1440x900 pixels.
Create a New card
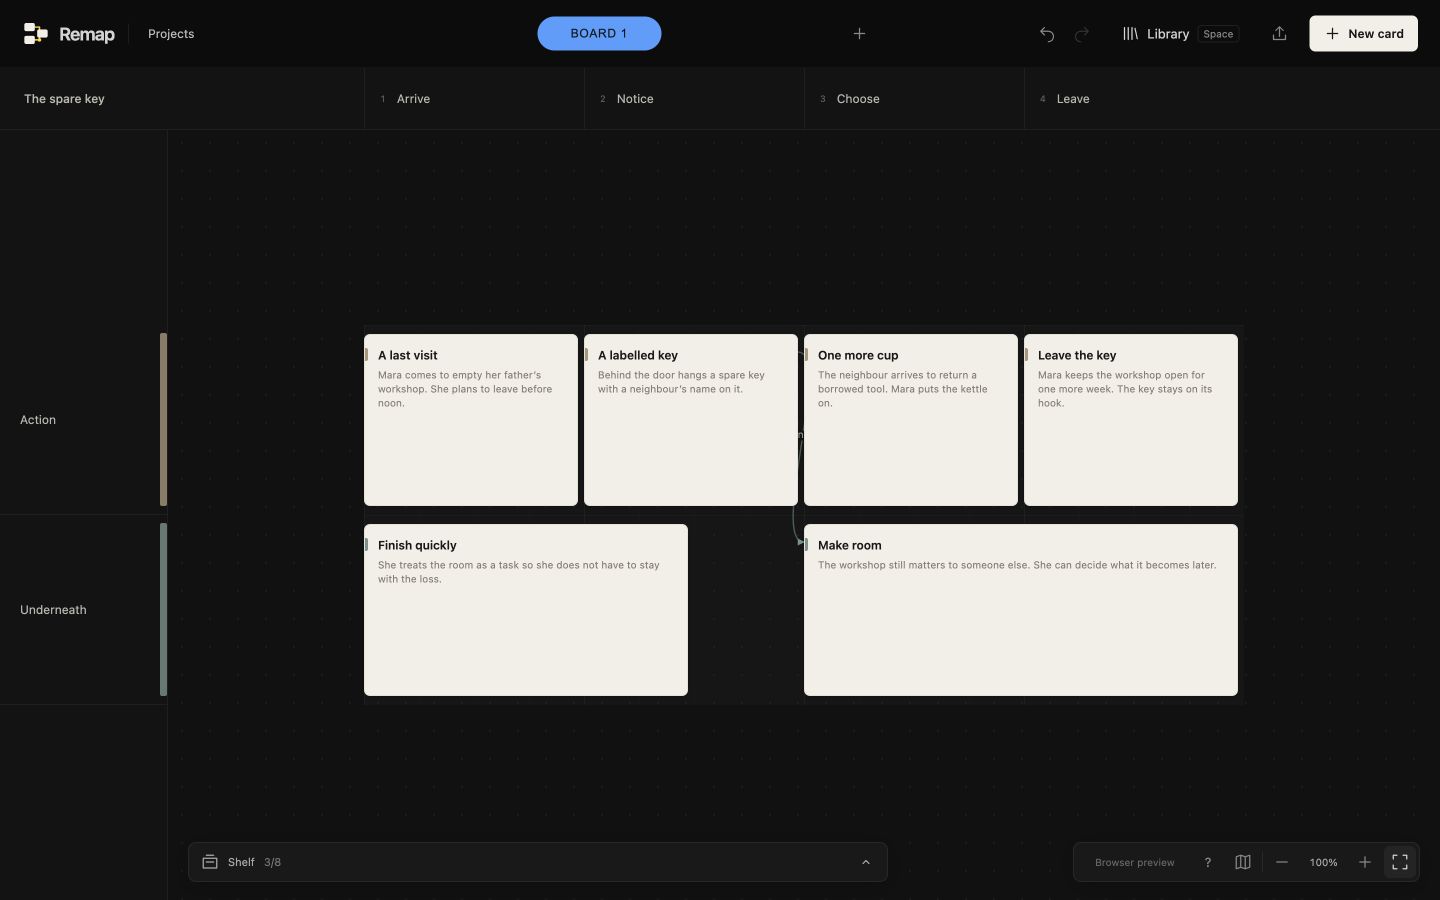click(1364, 34)
